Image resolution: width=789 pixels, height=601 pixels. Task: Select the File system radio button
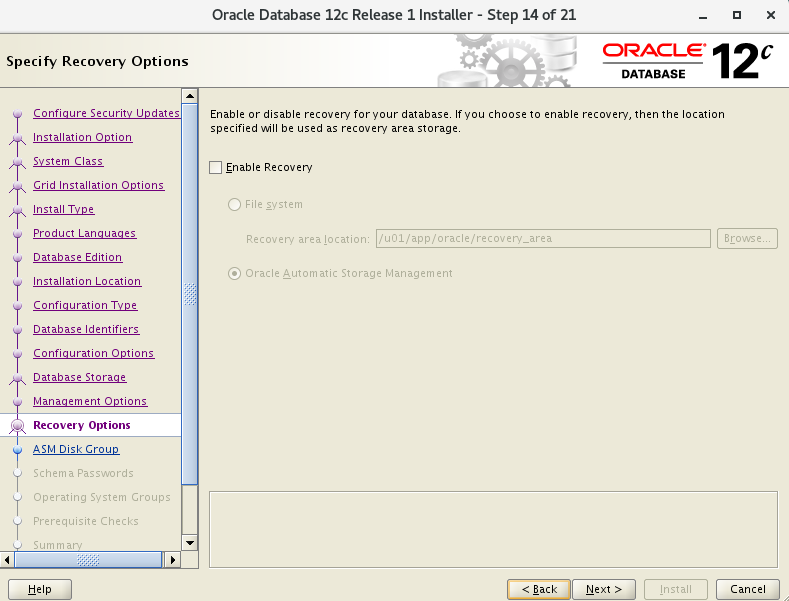pos(235,205)
